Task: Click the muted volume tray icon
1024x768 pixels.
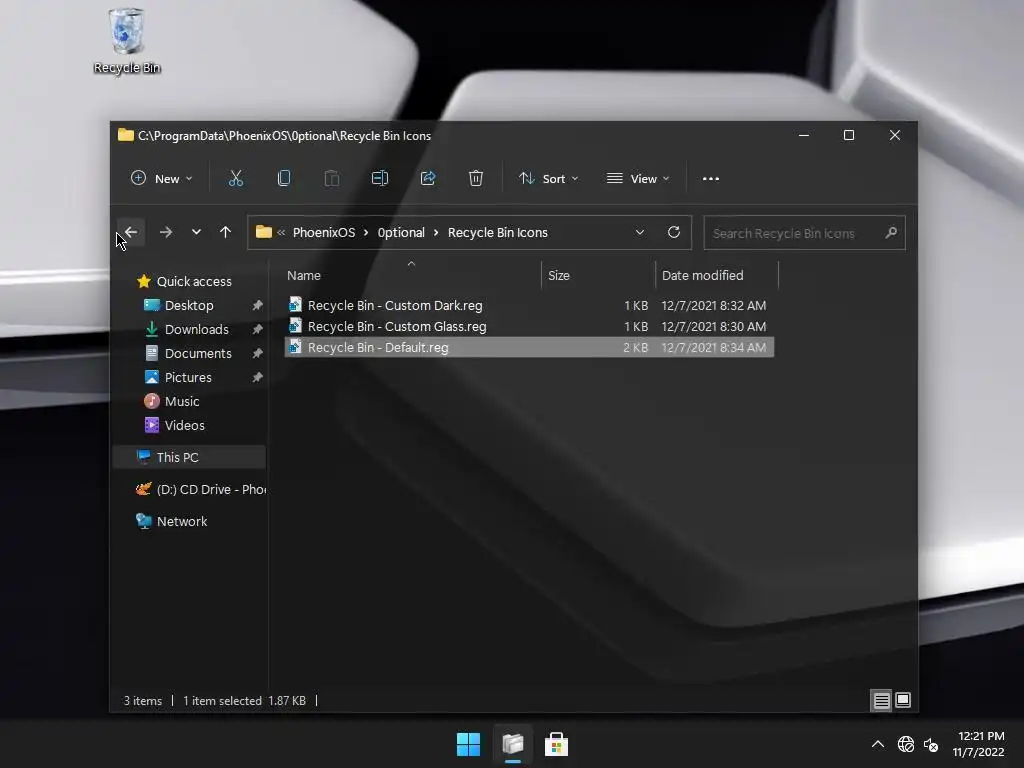Action: (931, 744)
